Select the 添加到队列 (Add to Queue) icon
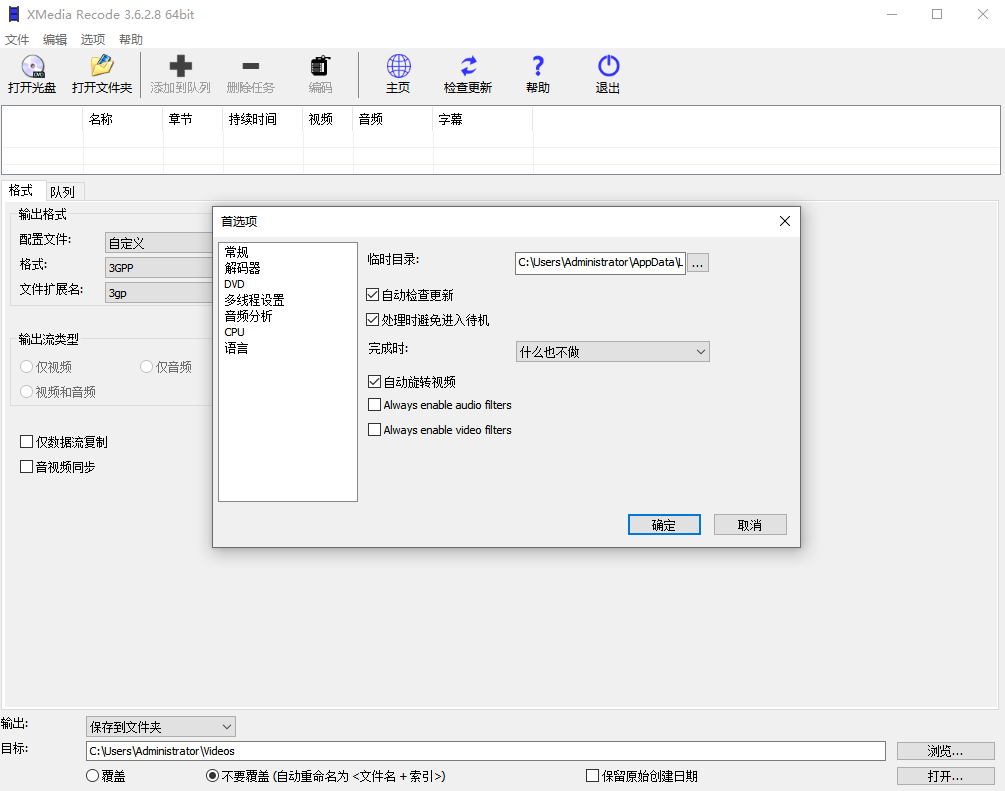The height and width of the screenshot is (791, 1005). click(180, 75)
